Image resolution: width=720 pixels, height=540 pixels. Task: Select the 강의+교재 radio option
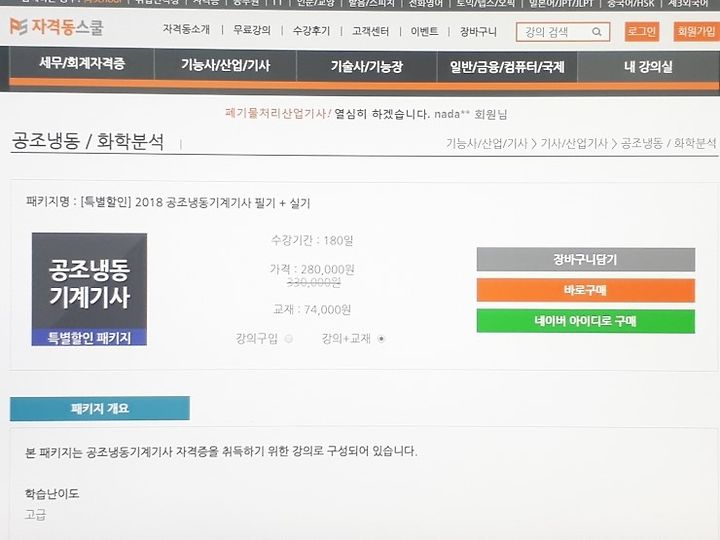[x=381, y=339]
